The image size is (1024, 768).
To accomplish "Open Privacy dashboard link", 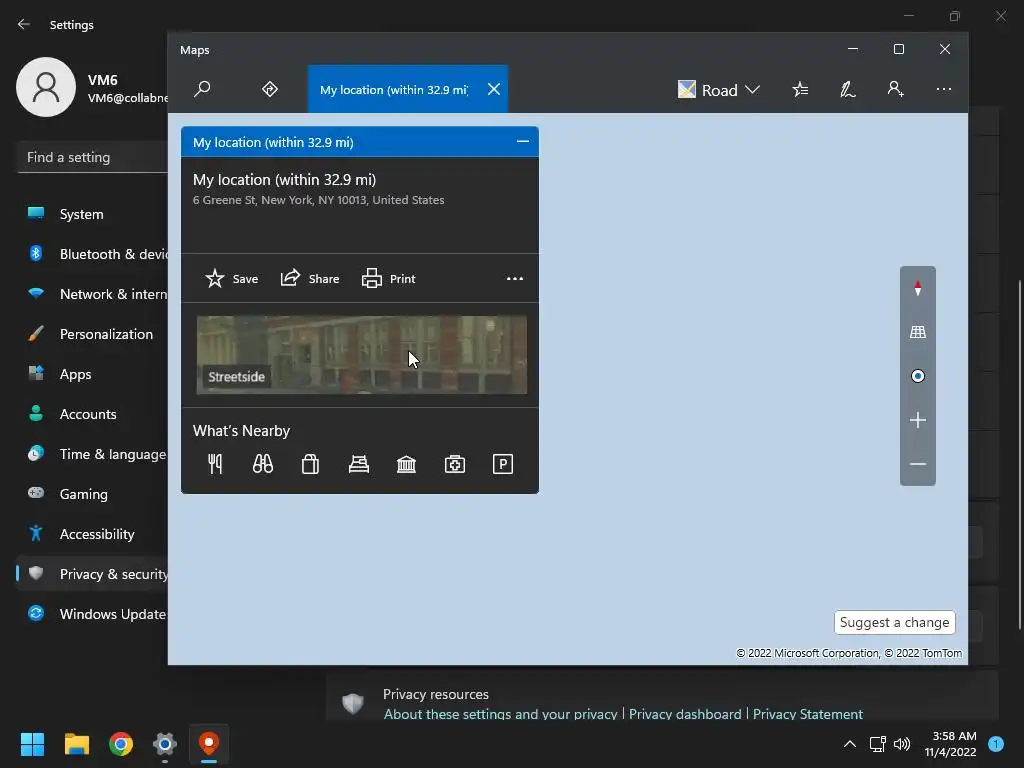I will [685, 714].
